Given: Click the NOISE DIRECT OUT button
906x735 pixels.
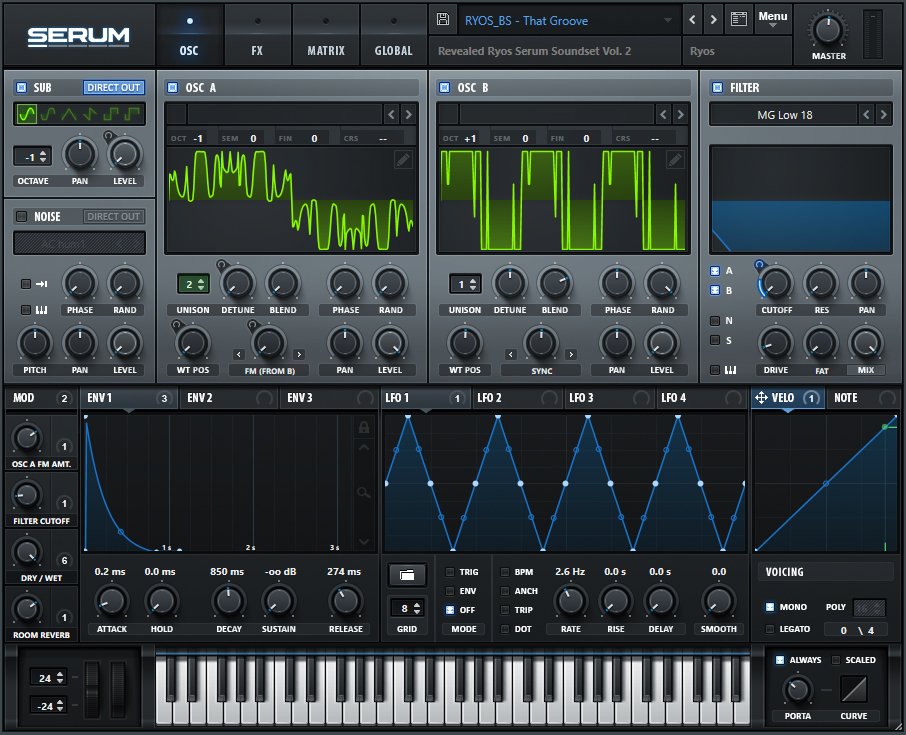Looking at the screenshot, I should (113, 216).
